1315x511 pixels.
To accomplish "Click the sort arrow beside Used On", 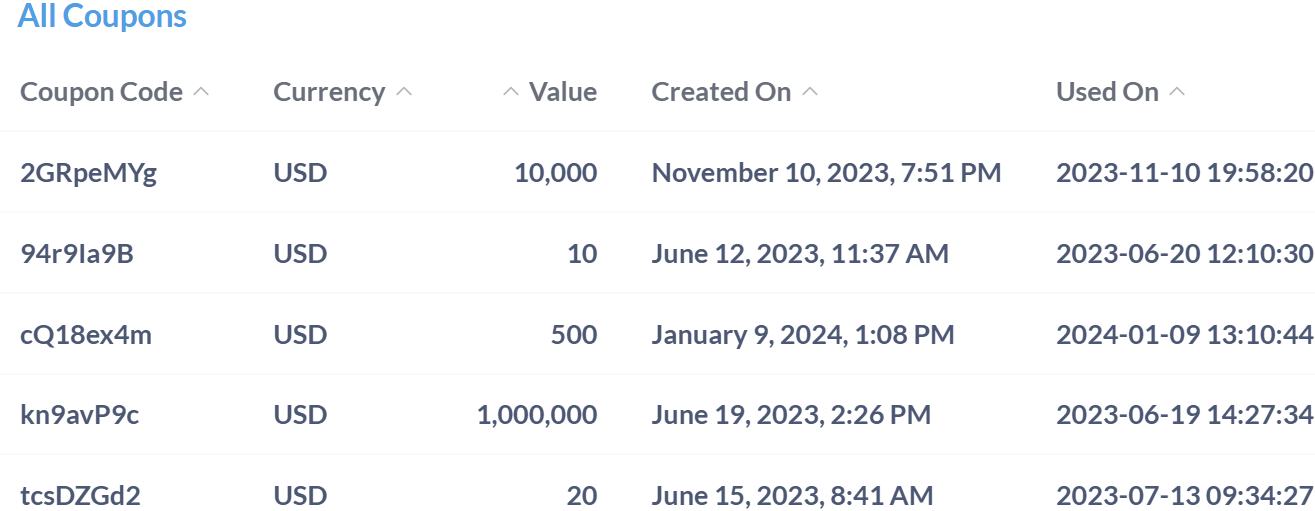I will tap(1177, 92).
